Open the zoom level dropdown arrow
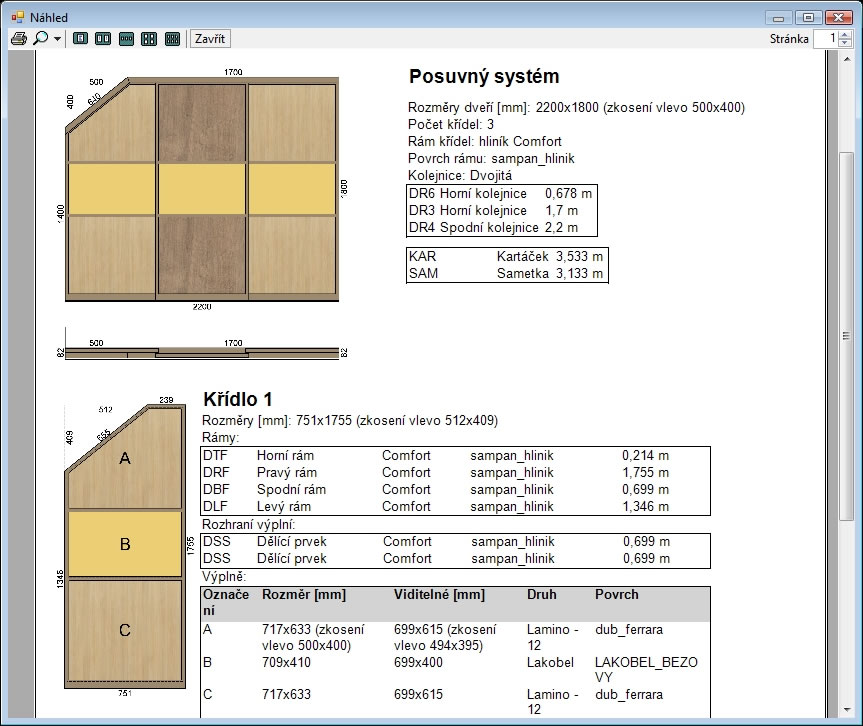Screen dimensions: 863x726 coord(57,40)
